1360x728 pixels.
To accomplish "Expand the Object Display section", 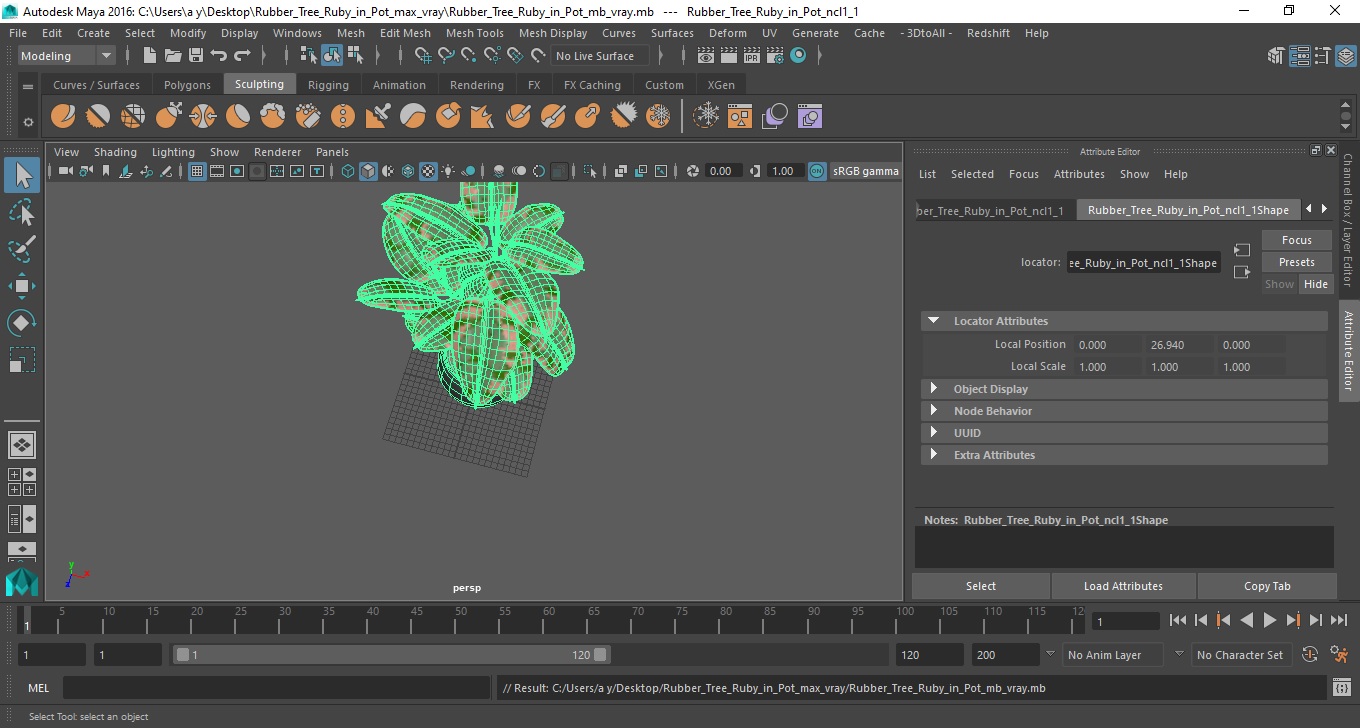I will point(933,388).
